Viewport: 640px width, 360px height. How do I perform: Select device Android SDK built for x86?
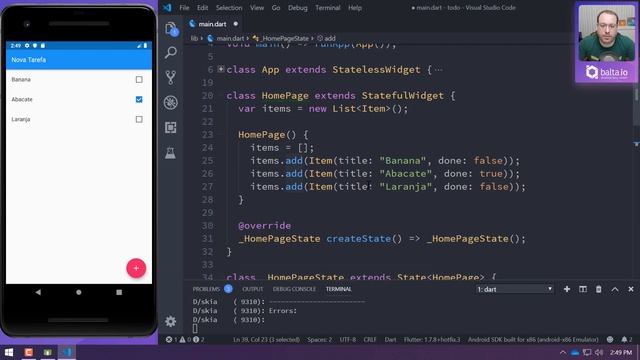click(533, 340)
